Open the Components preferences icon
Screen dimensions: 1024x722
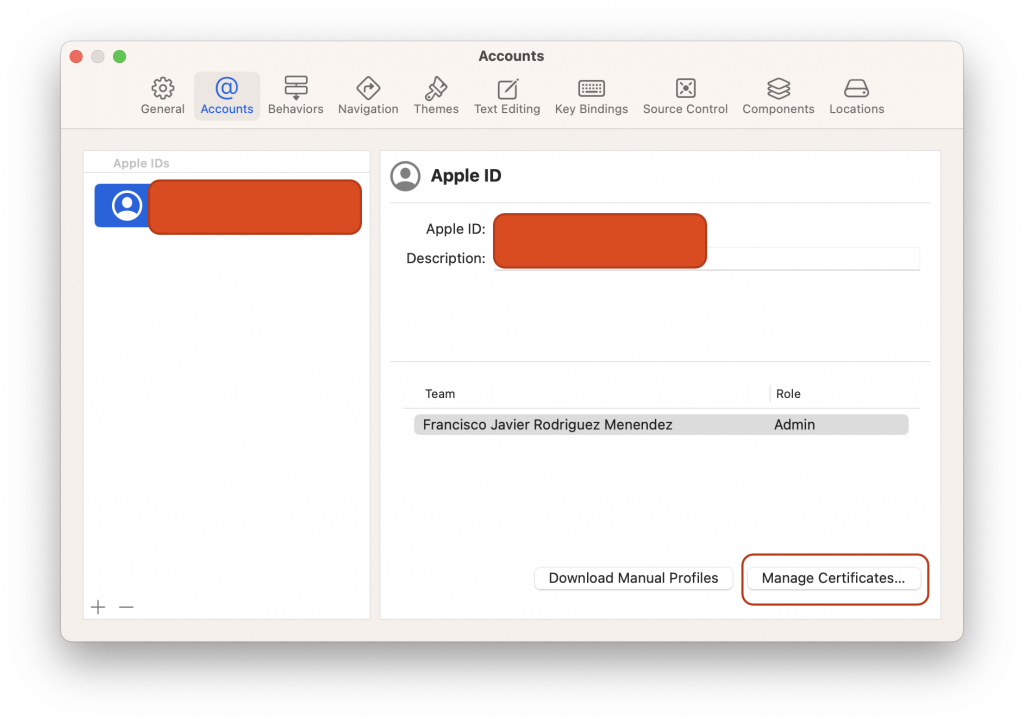(x=778, y=89)
